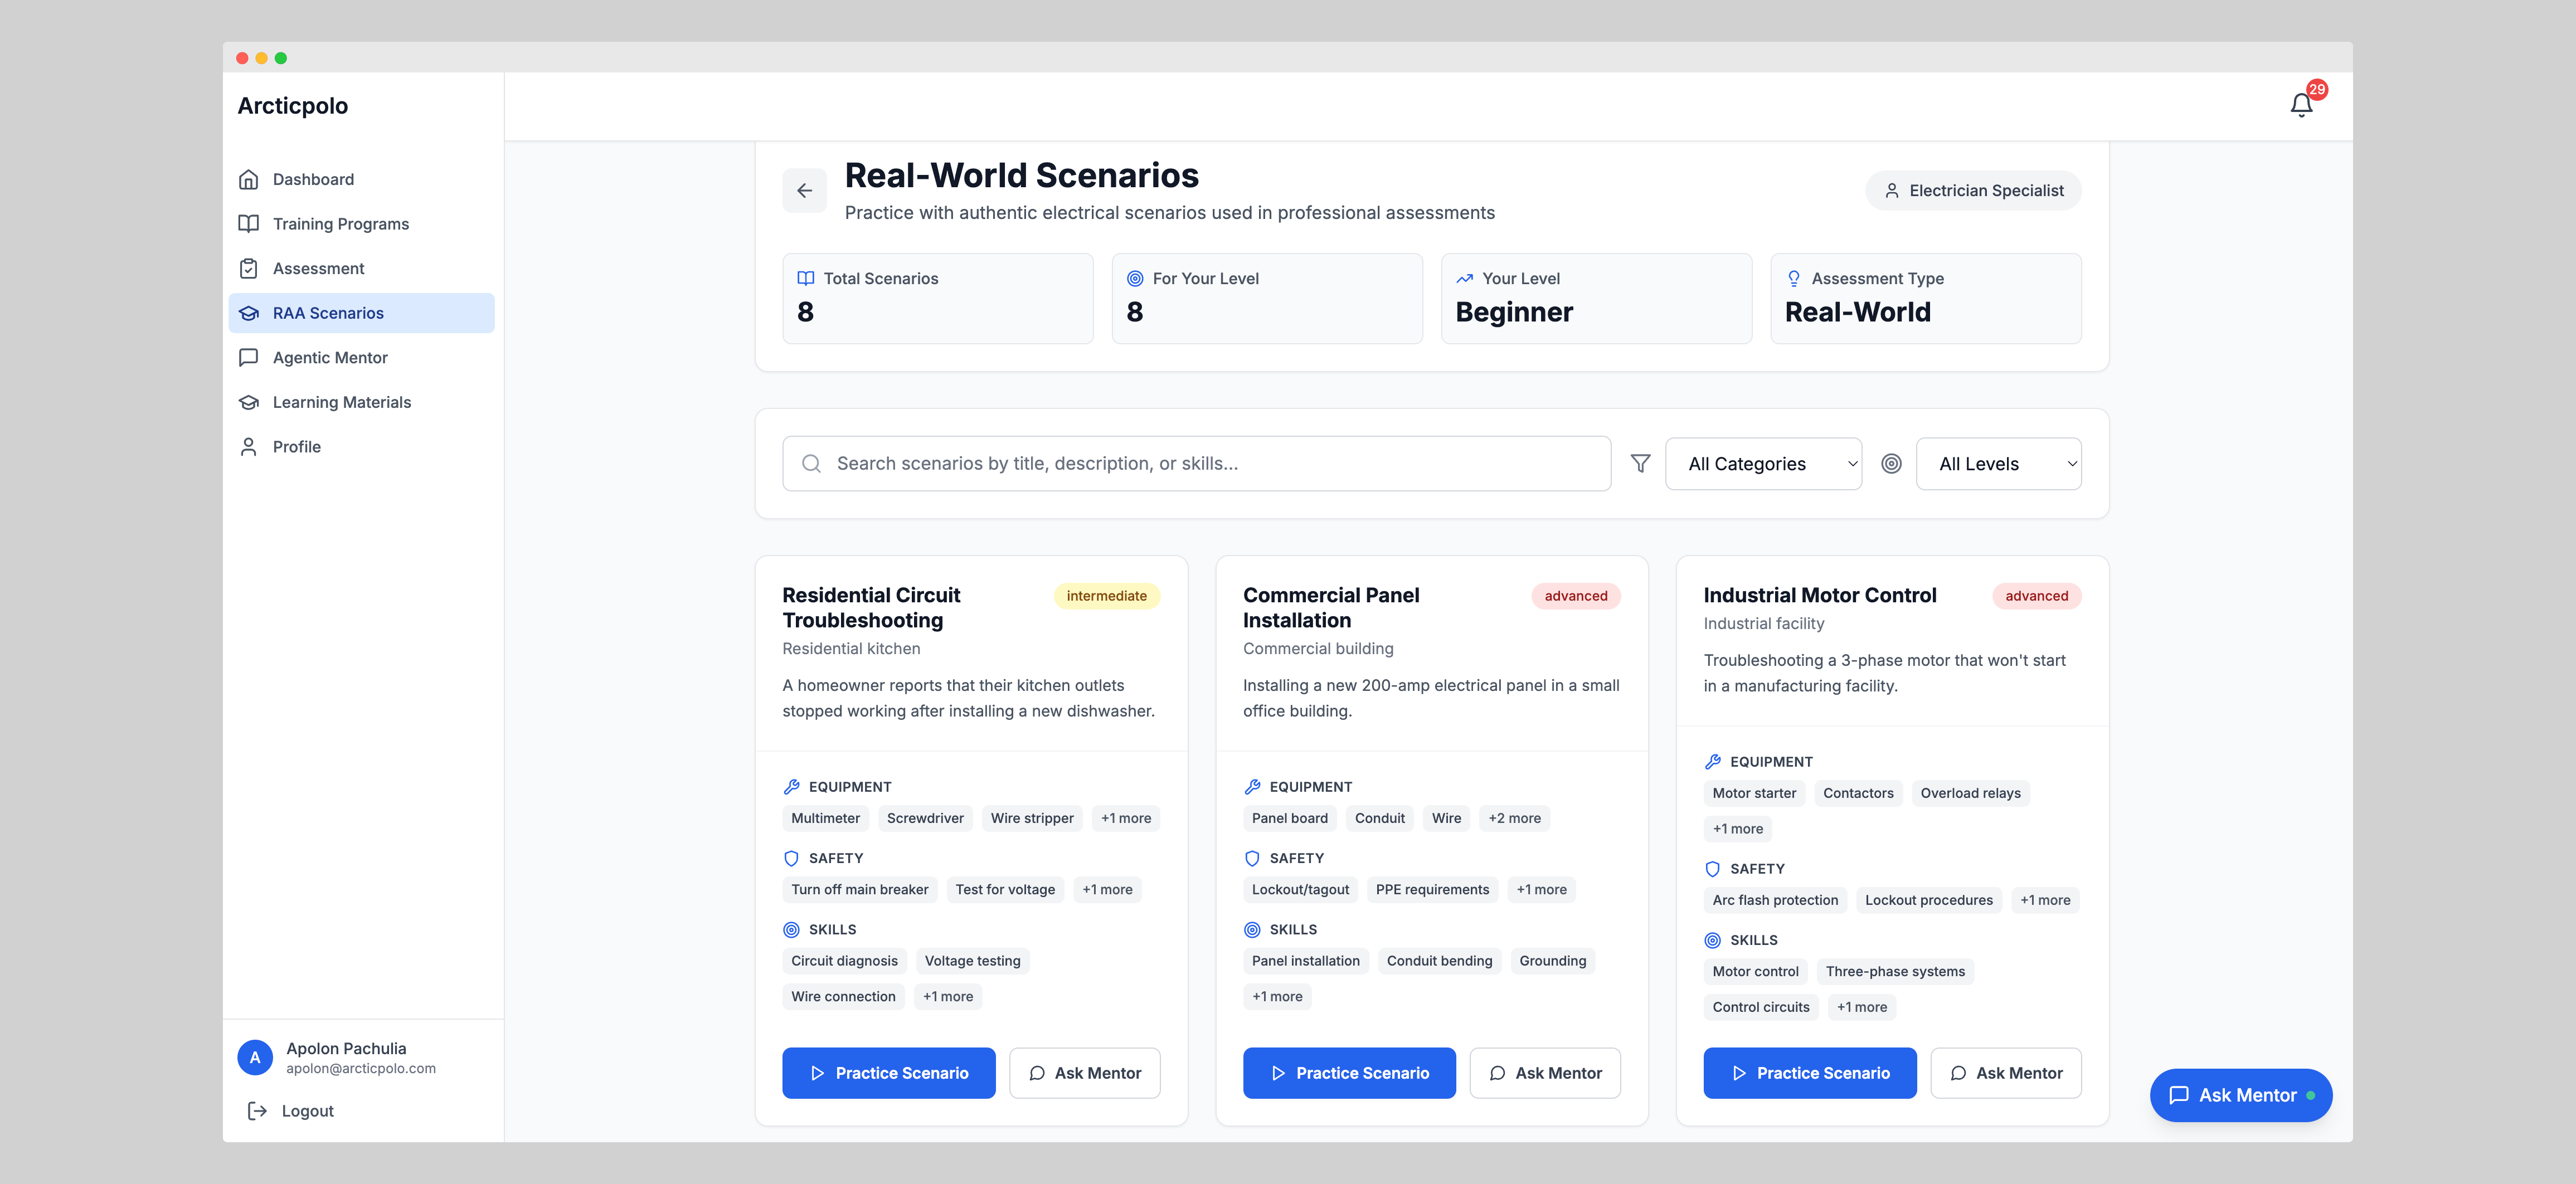Click the RAA Scenarios graduation cap icon
The width and height of the screenshot is (2576, 1184).
click(x=249, y=313)
